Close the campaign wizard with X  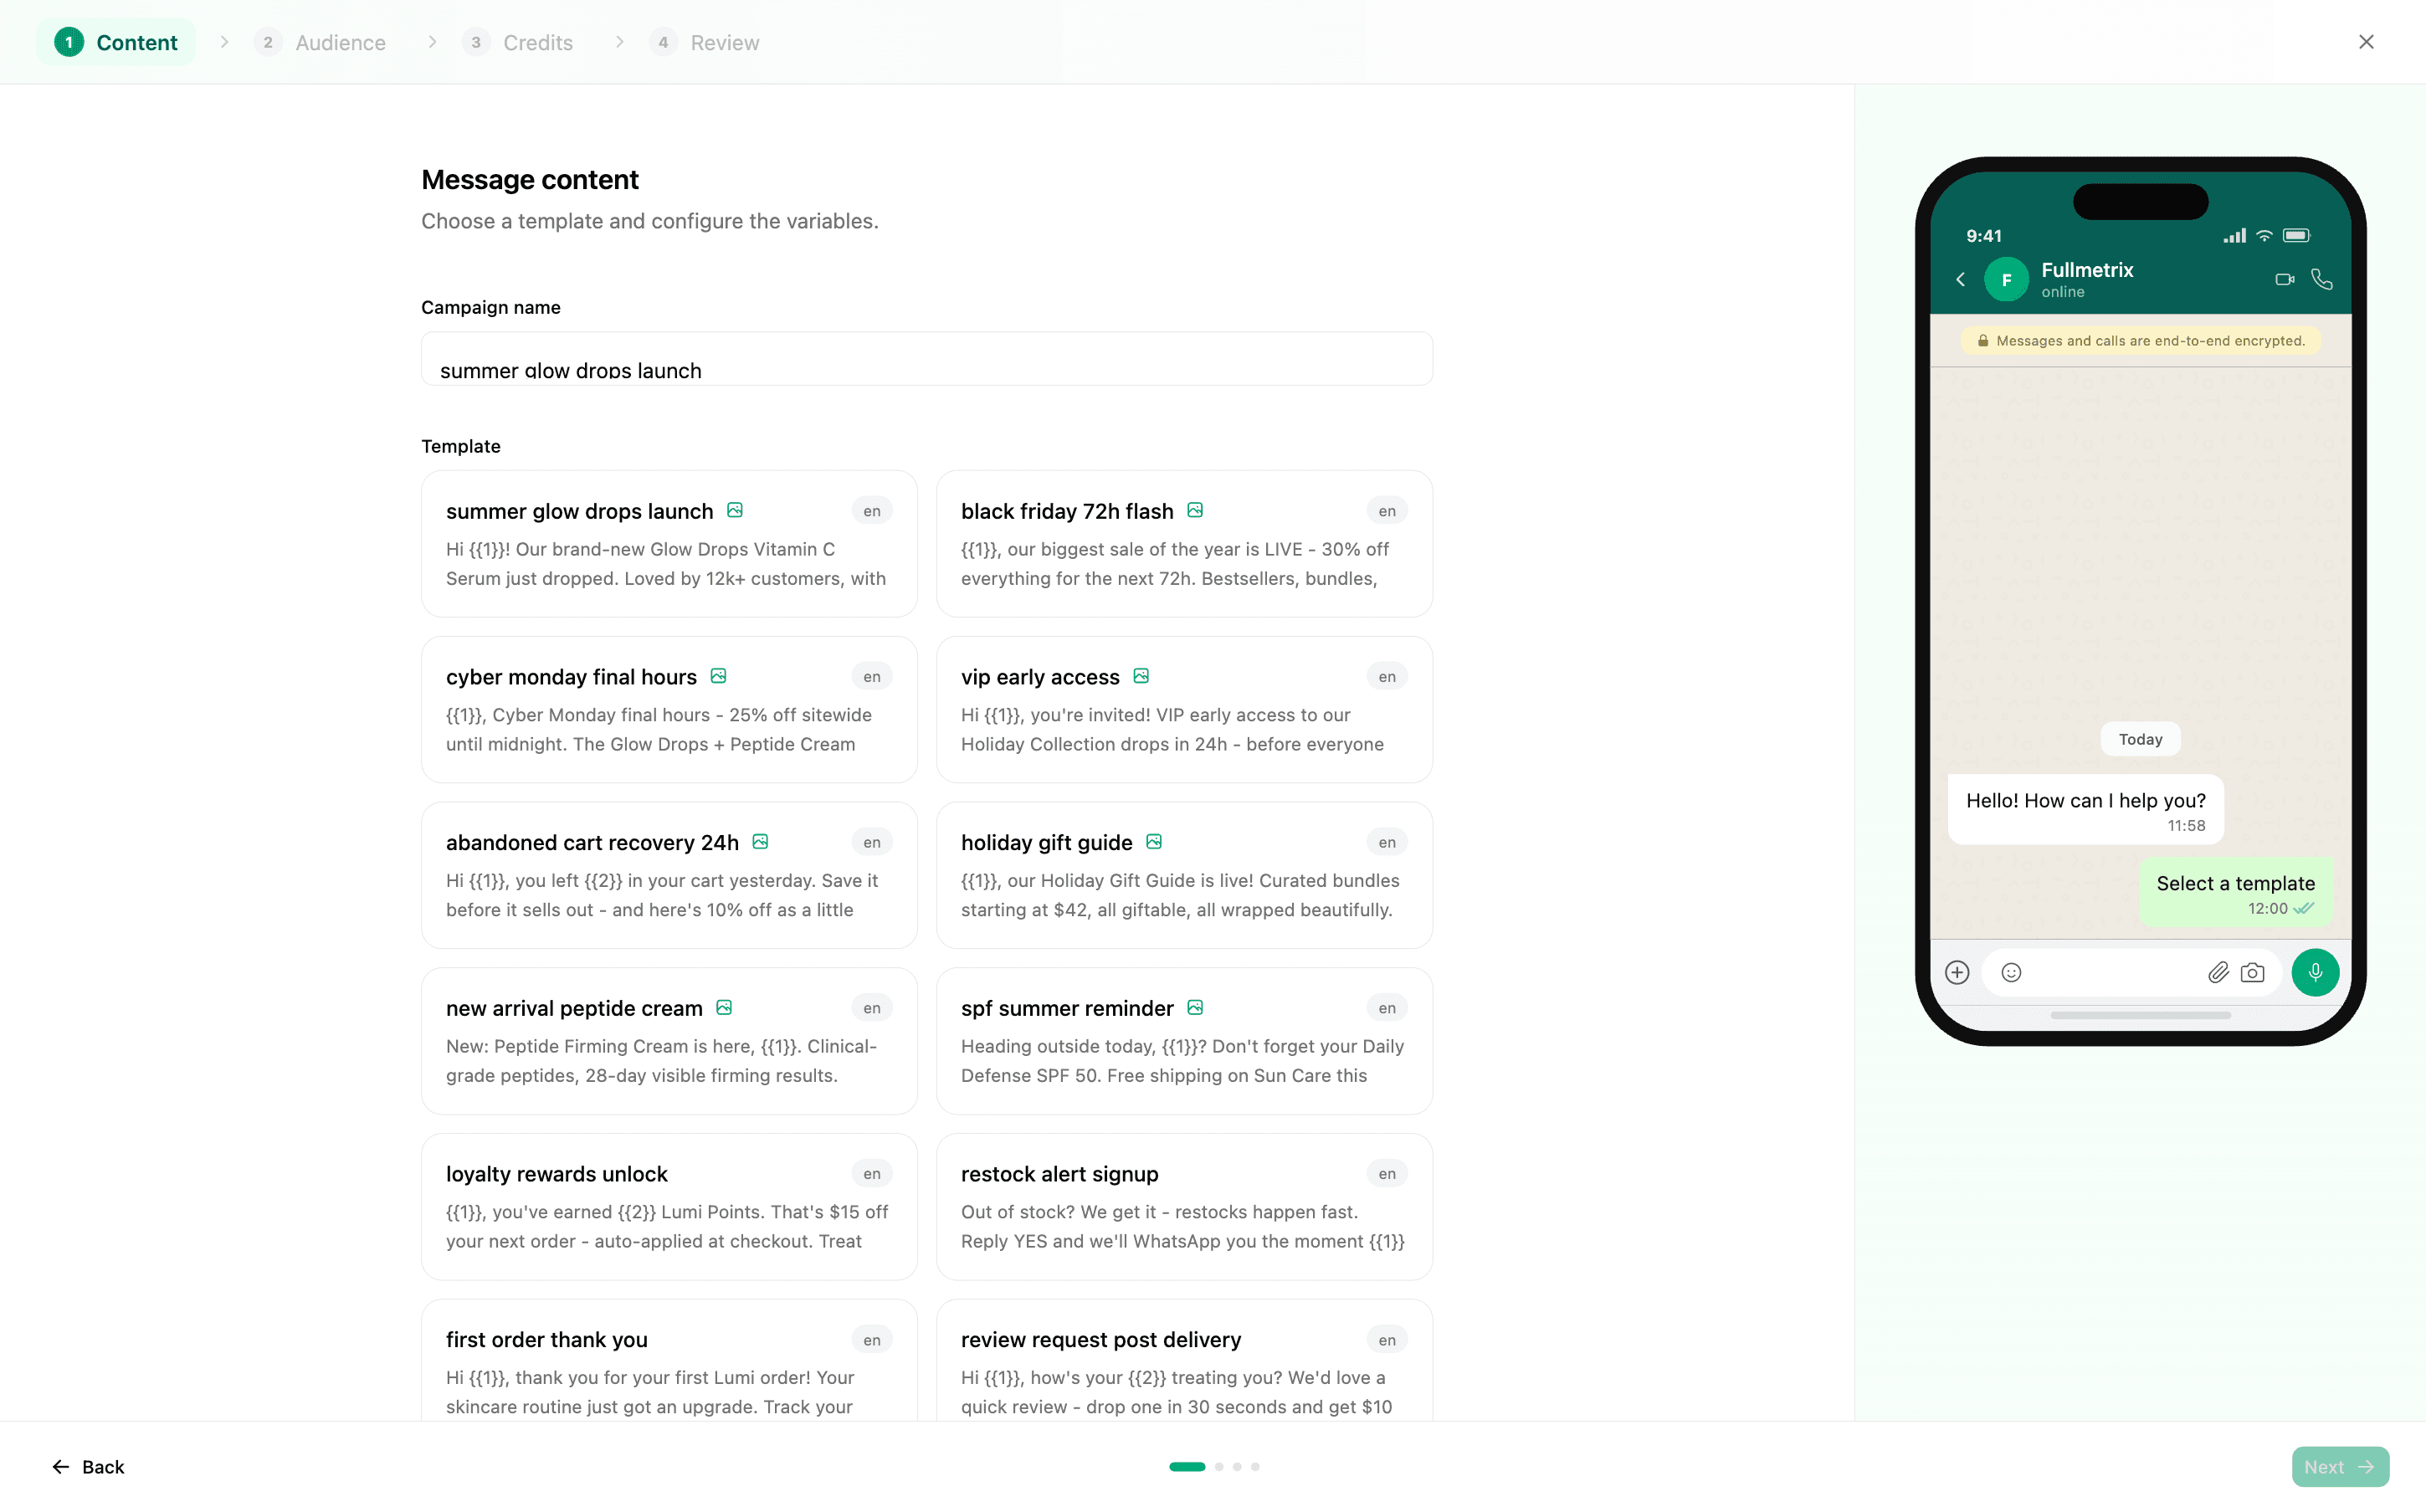tap(2366, 42)
